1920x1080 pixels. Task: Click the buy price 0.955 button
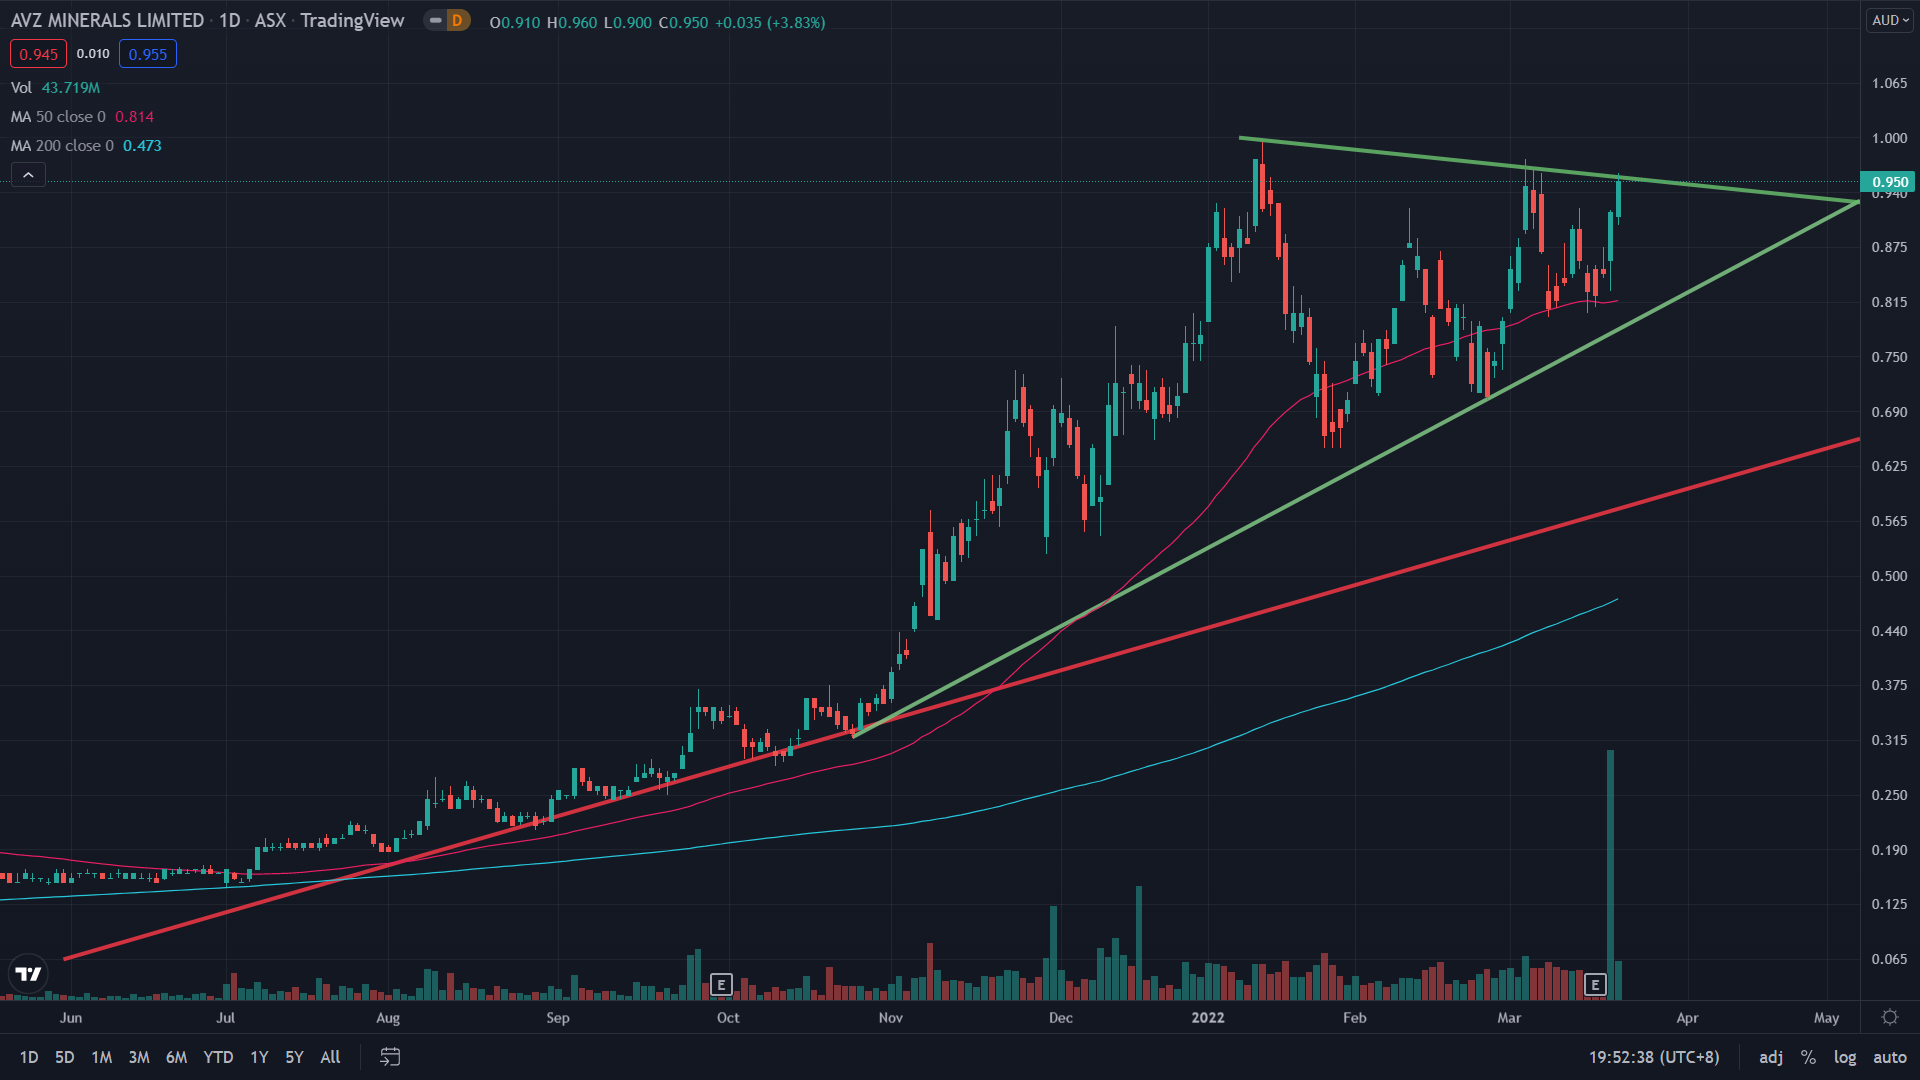148,54
